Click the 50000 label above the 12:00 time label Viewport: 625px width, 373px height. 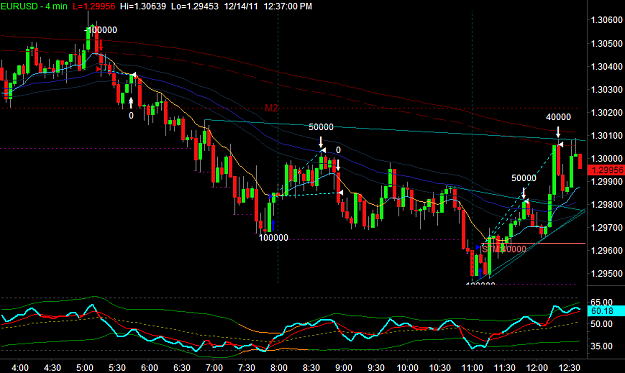click(524, 178)
